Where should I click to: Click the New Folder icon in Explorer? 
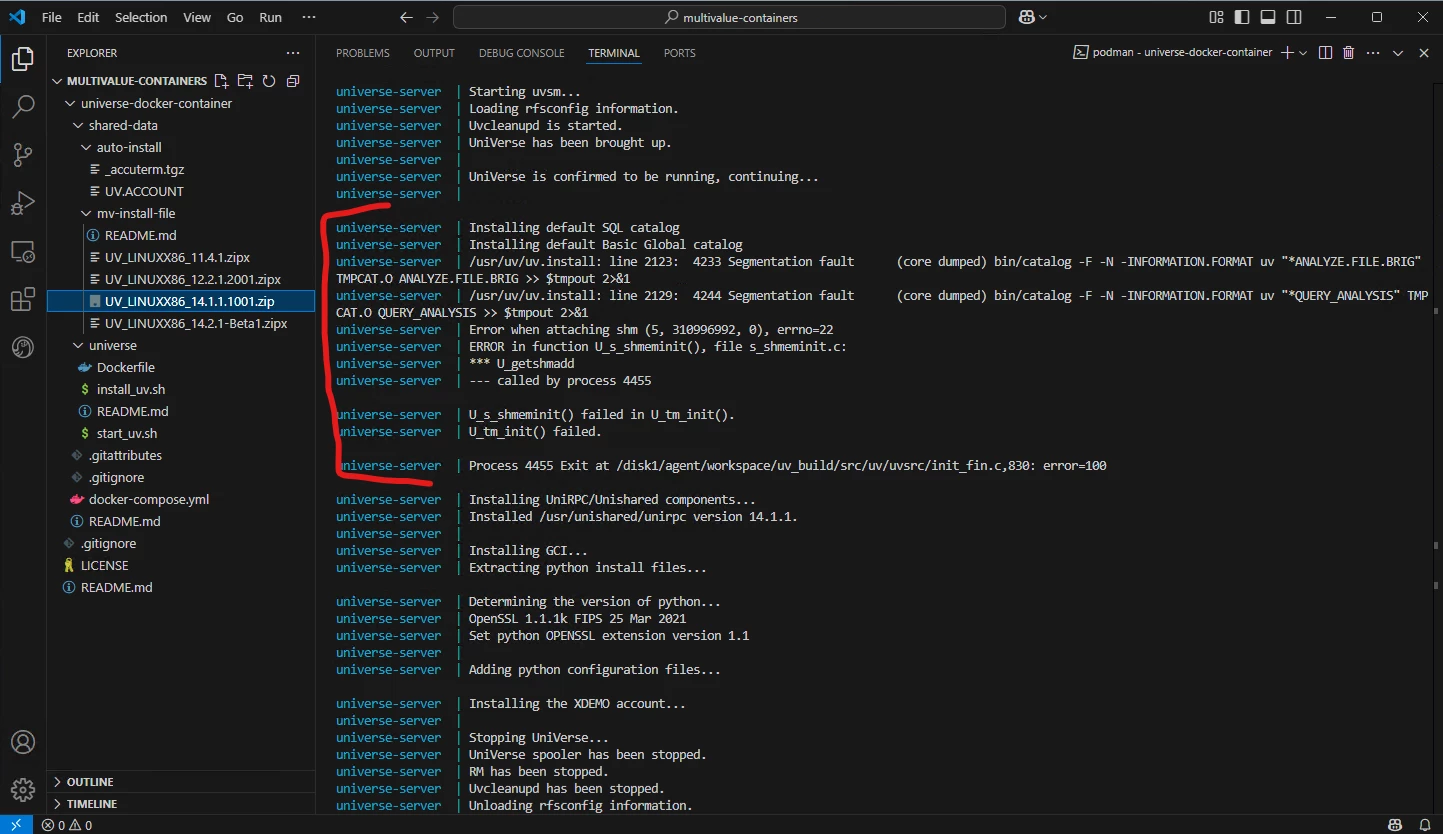(x=245, y=81)
